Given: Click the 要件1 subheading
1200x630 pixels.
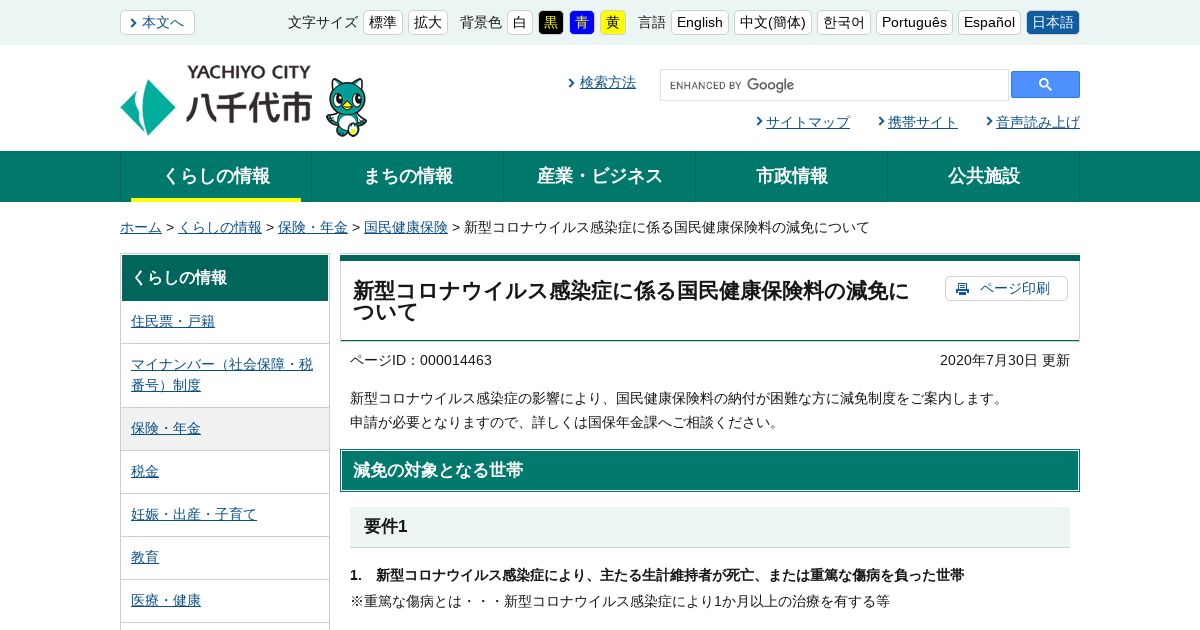Looking at the screenshot, I should pos(710,527).
